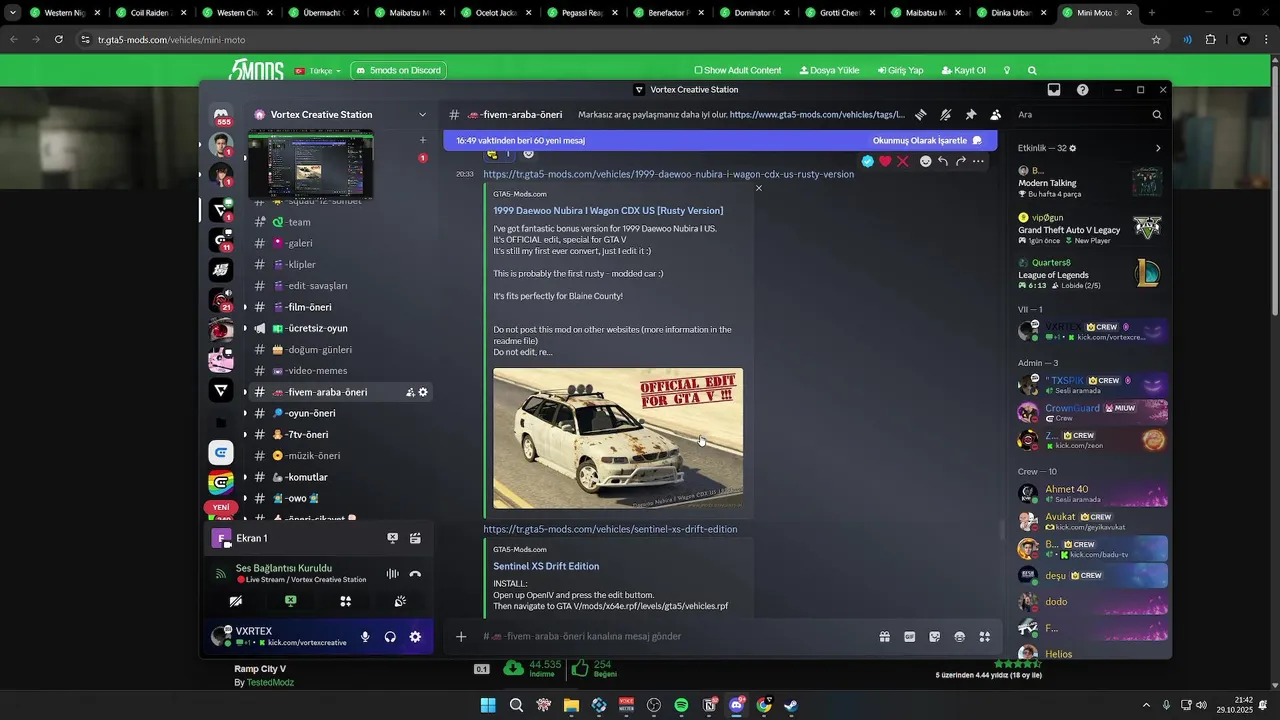Screen dimensions: 1280x720
Task: Open Discord help icon
Action: pos(1083,90)
